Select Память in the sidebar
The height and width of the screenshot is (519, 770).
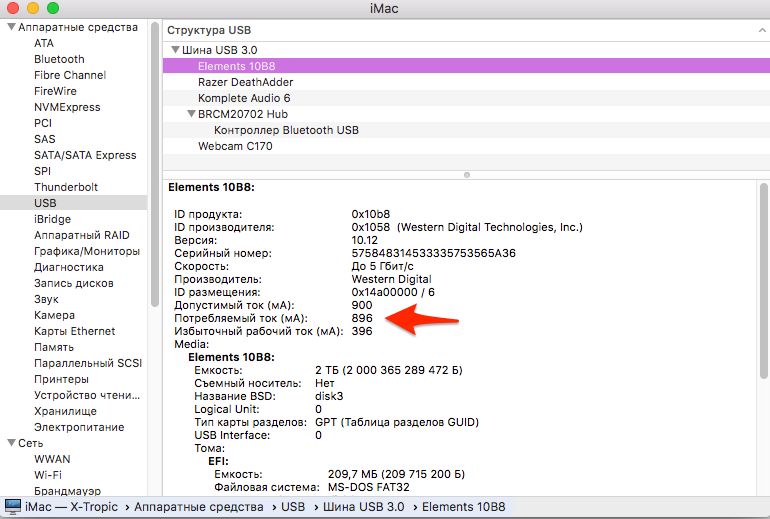[54, 347]
